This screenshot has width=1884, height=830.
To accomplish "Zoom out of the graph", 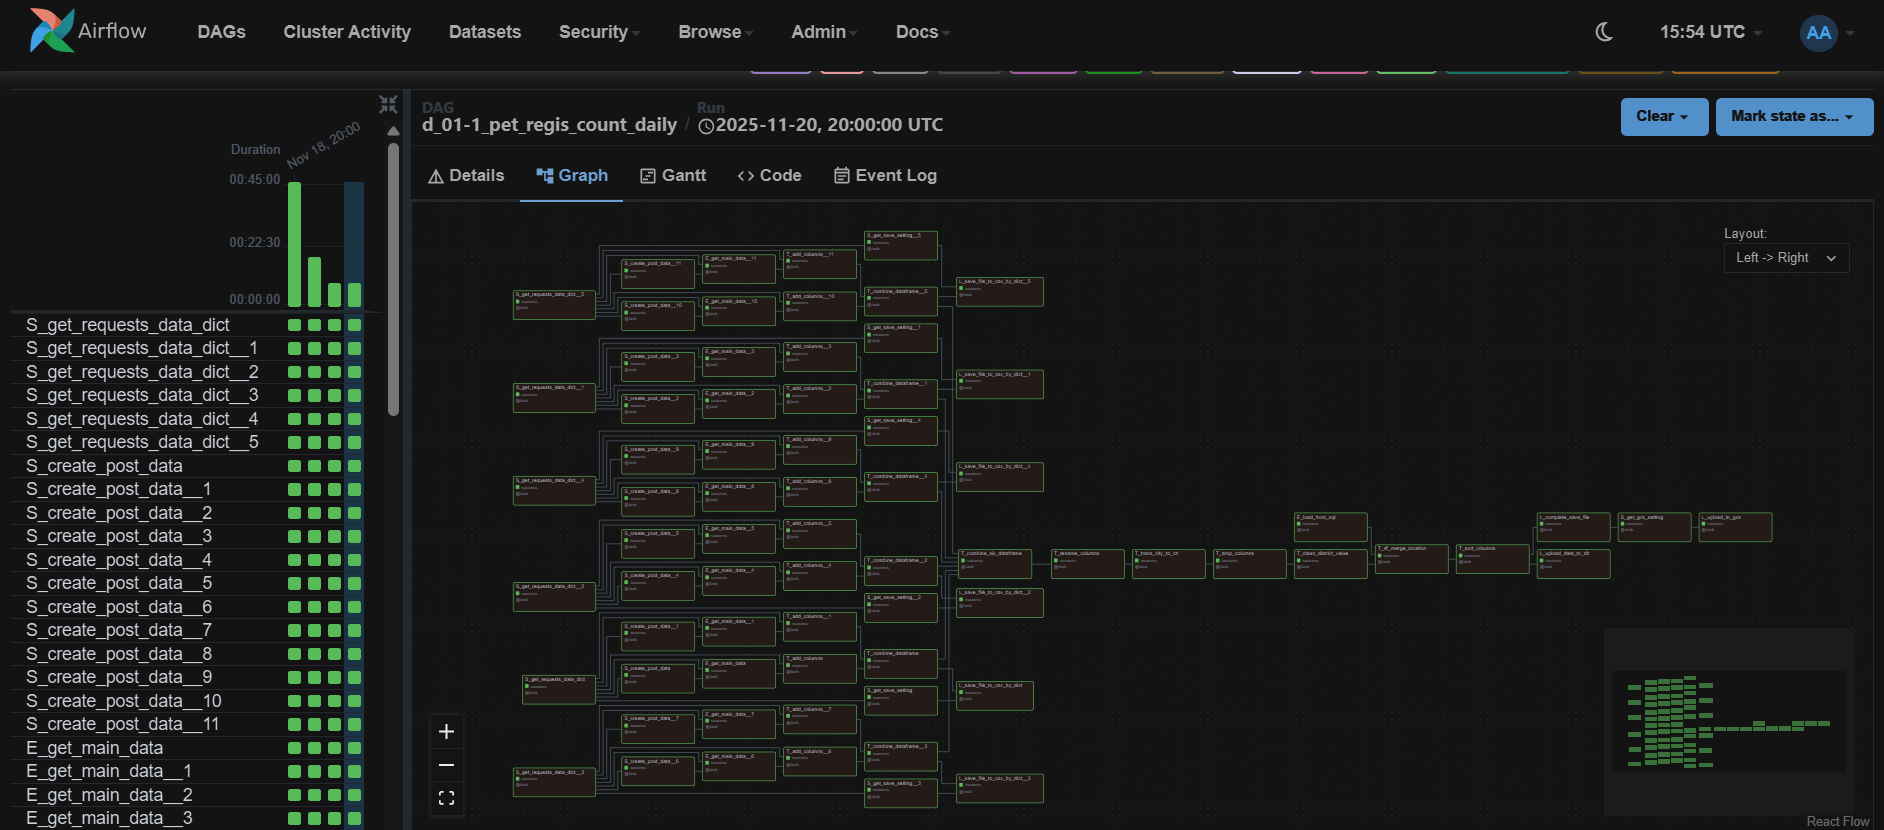I will point(446,765).
